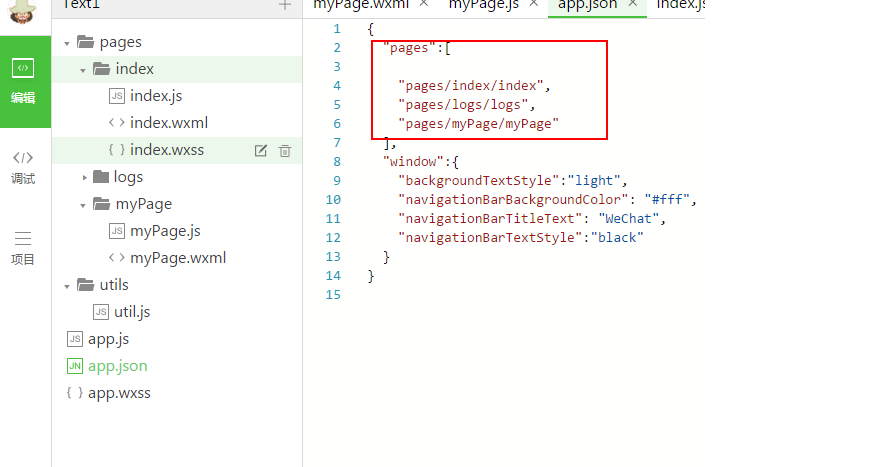Collapse the index folder arrow

coord(83,70)
